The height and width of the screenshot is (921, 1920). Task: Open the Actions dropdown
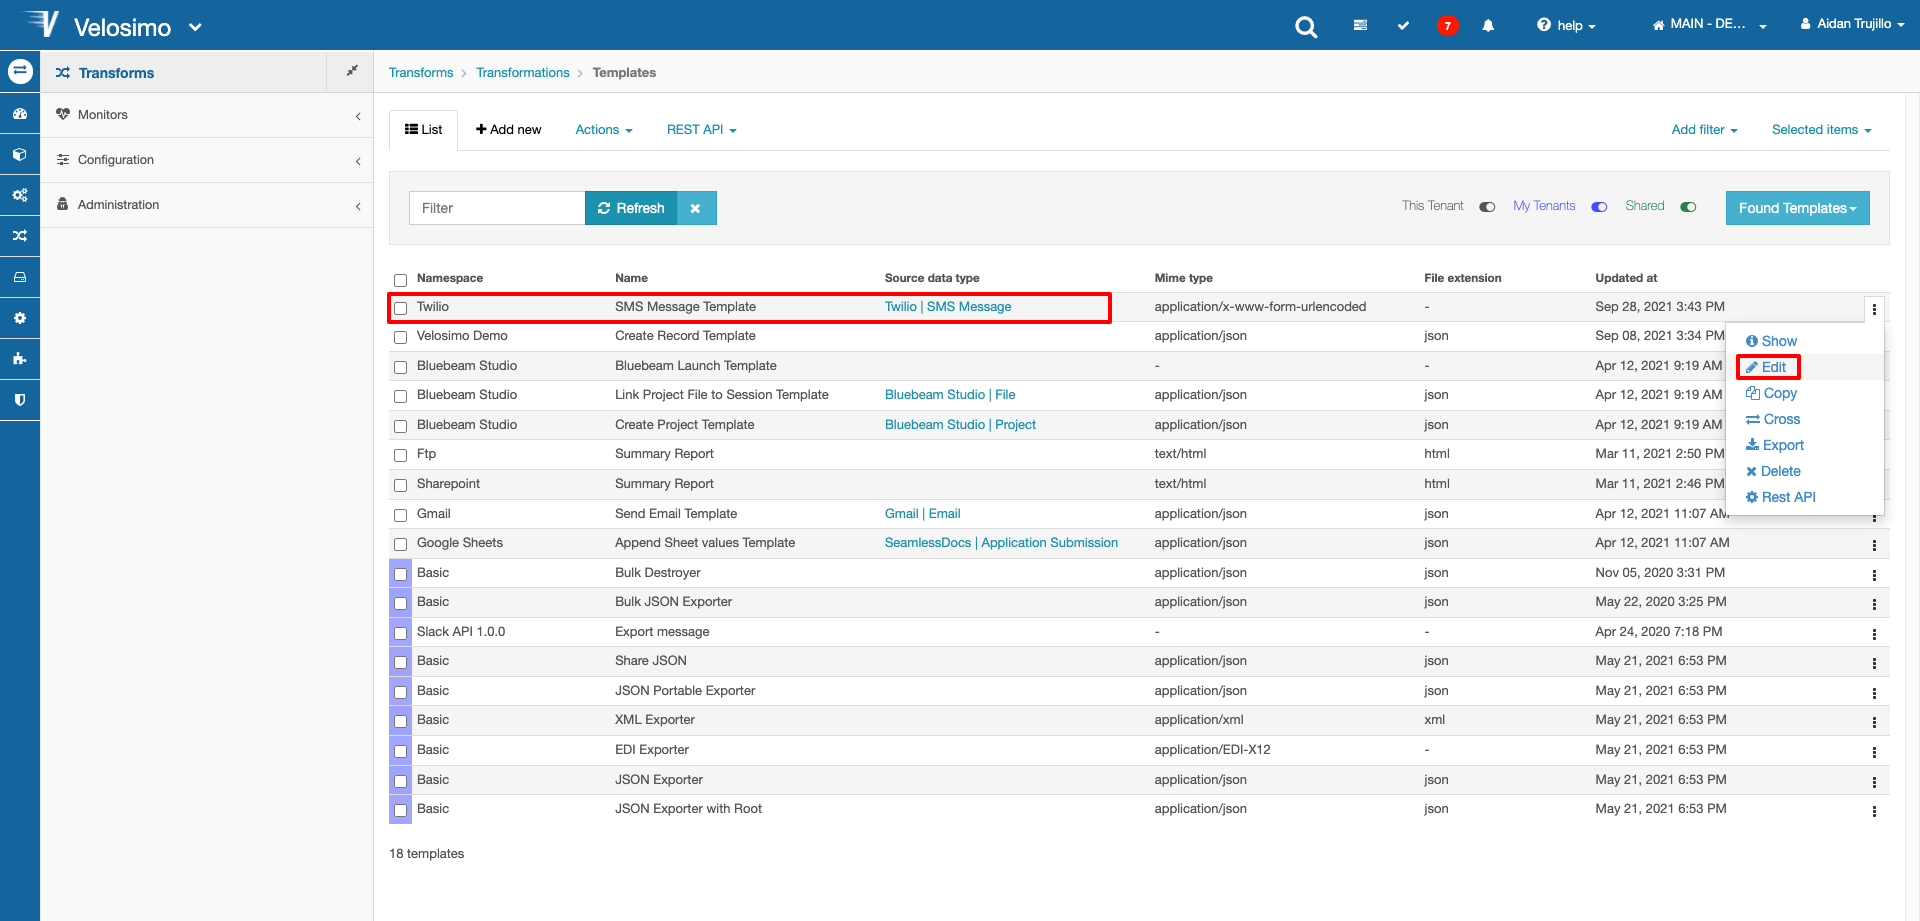[x=604, y=130]
